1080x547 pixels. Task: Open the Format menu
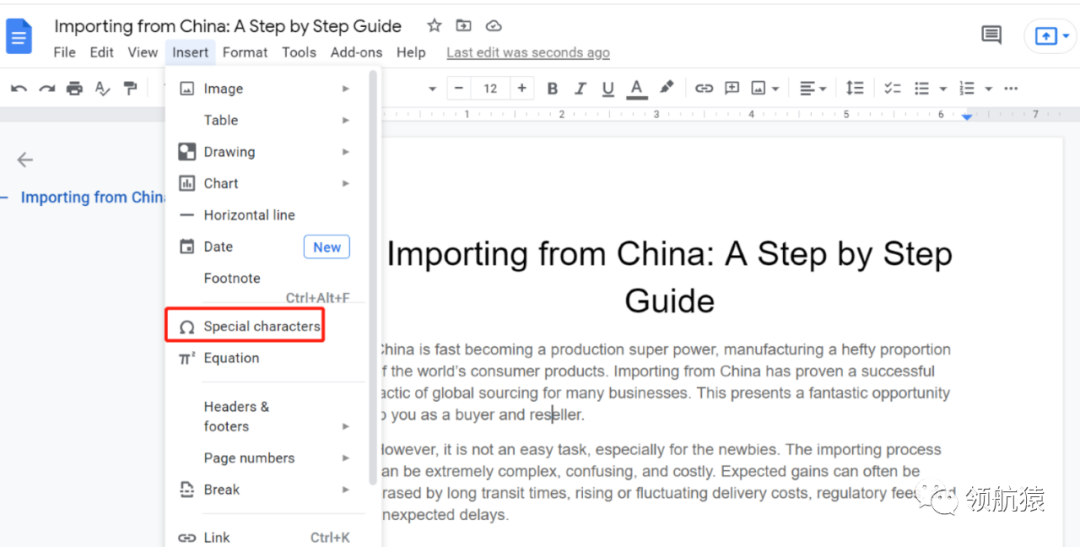coord(245,53)
